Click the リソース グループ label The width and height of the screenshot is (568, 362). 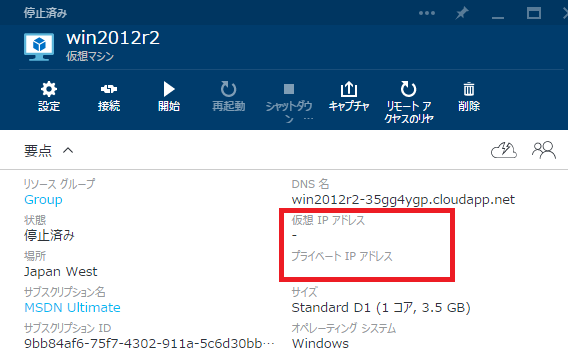(x=59, y=184)
